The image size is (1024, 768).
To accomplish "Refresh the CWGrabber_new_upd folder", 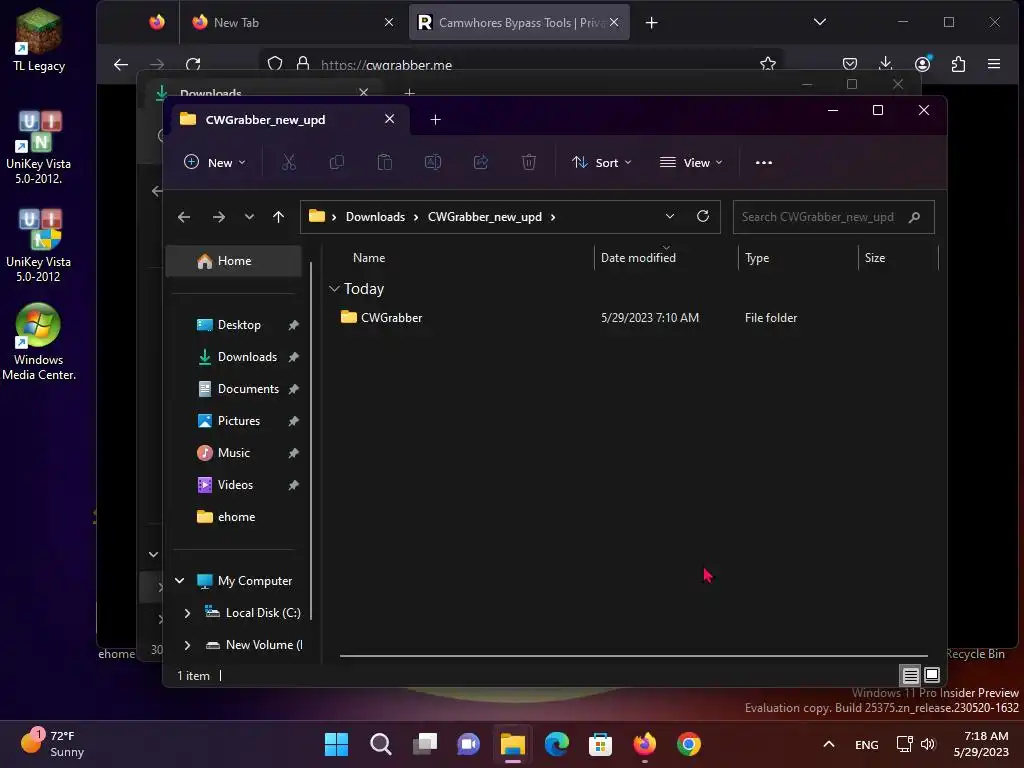I will tap(703, 216).
